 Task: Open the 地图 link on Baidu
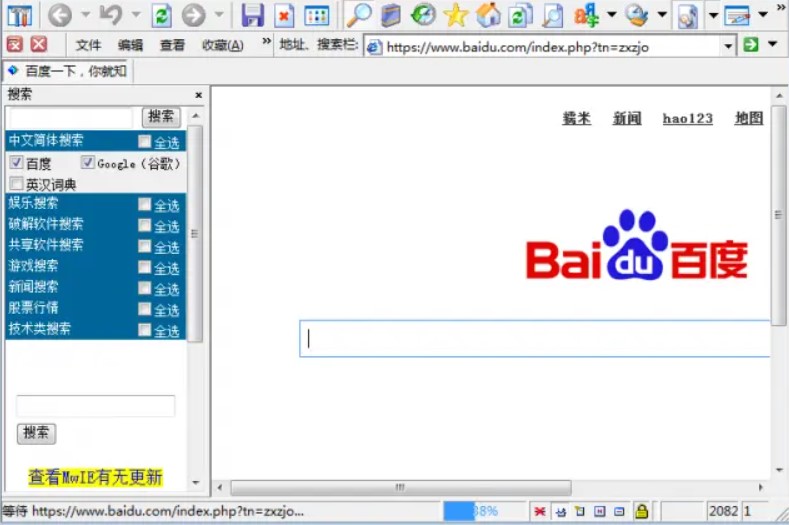click(749, 118)
